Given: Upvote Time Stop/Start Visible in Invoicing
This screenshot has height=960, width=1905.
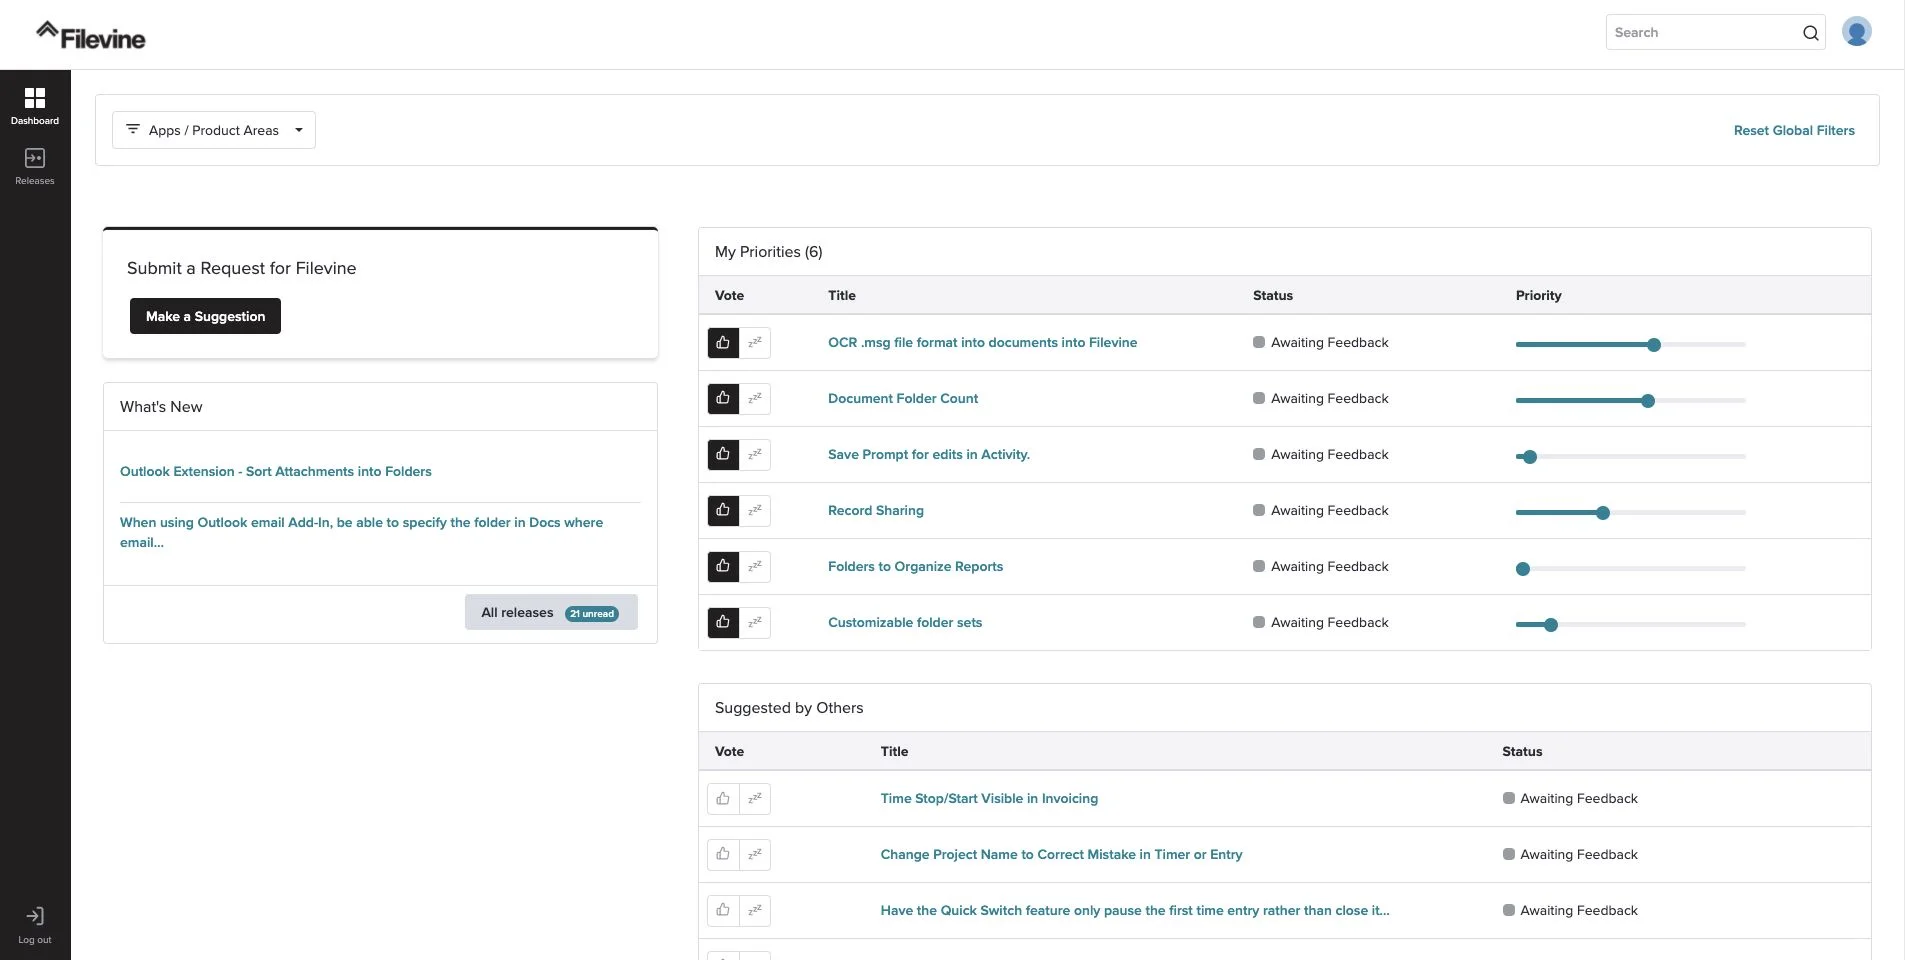Looking at the screenshot, I should [x=723, y=799].
